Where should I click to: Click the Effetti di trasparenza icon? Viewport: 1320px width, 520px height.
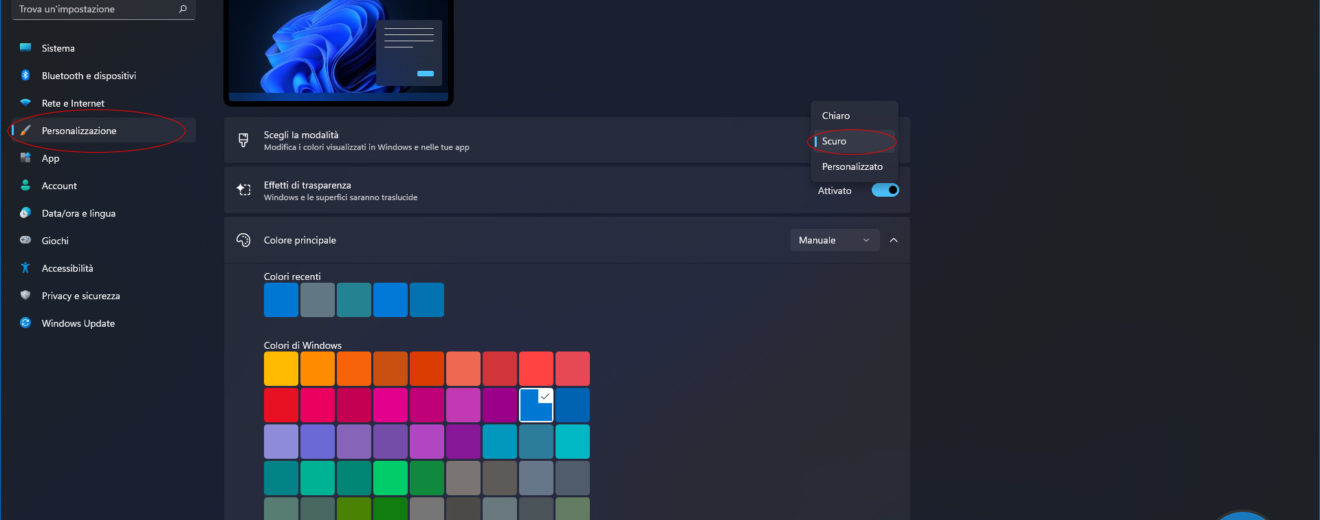pyautogui.click(x=243, y=190)
